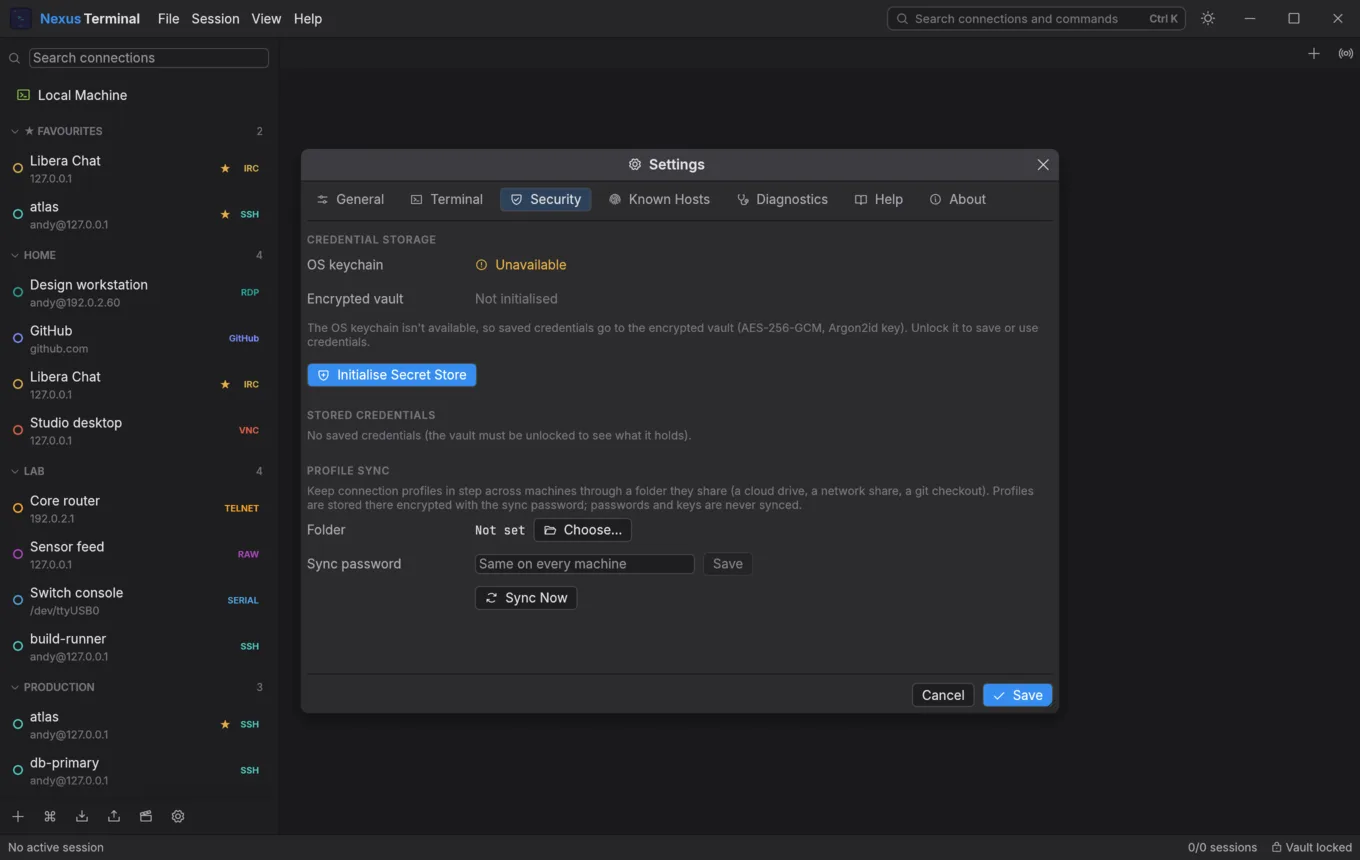
Task: Click the broadcast icon at top right
Action: 1346,54
